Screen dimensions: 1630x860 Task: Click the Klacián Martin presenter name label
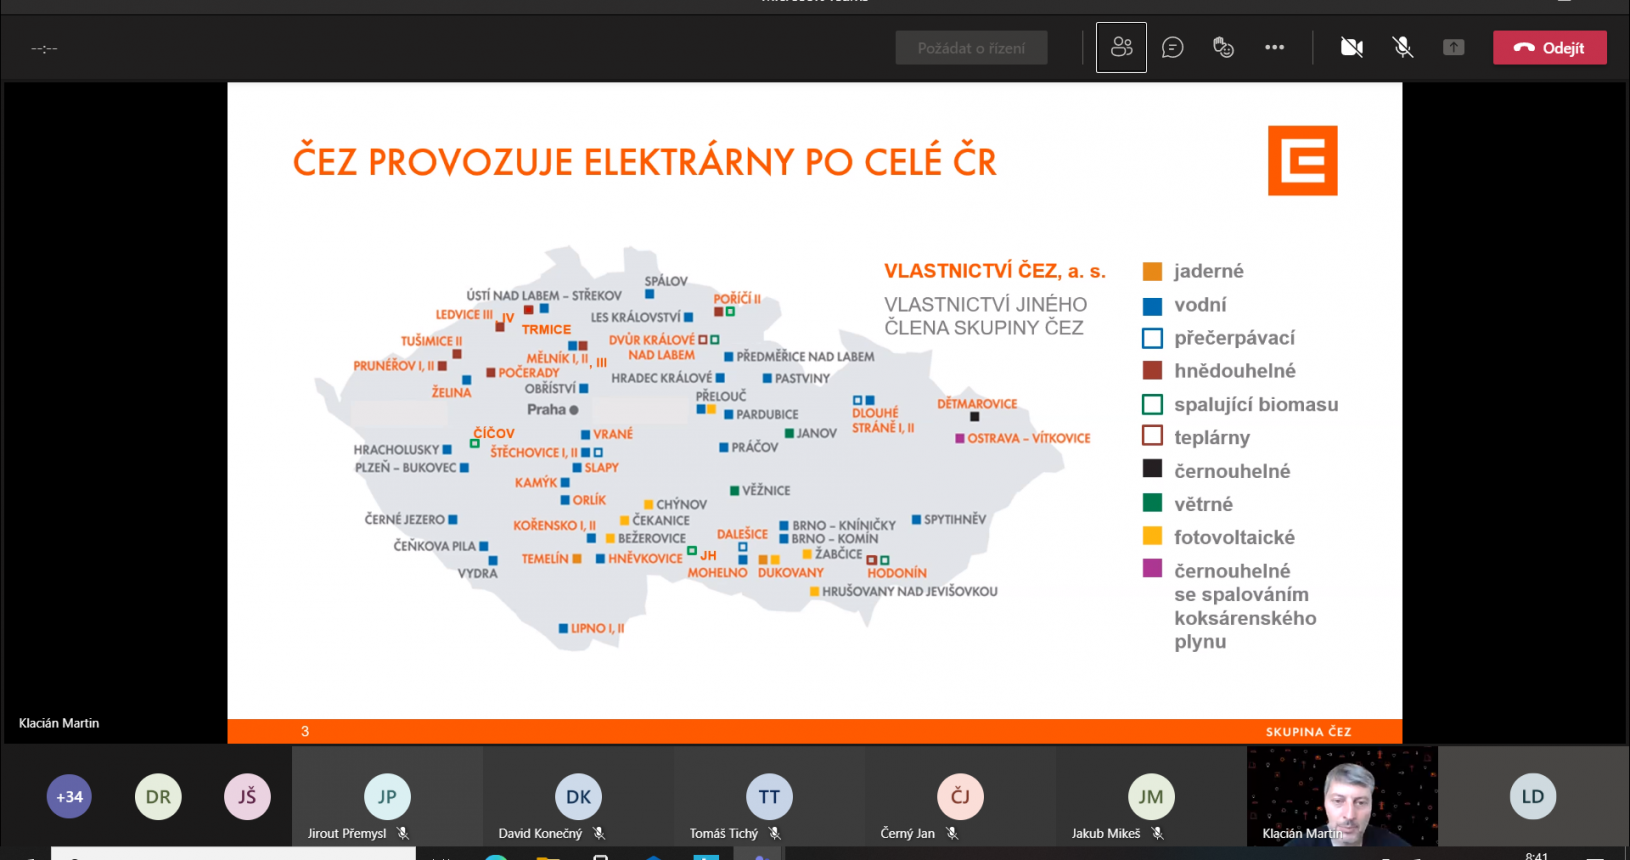coord(59,723)
